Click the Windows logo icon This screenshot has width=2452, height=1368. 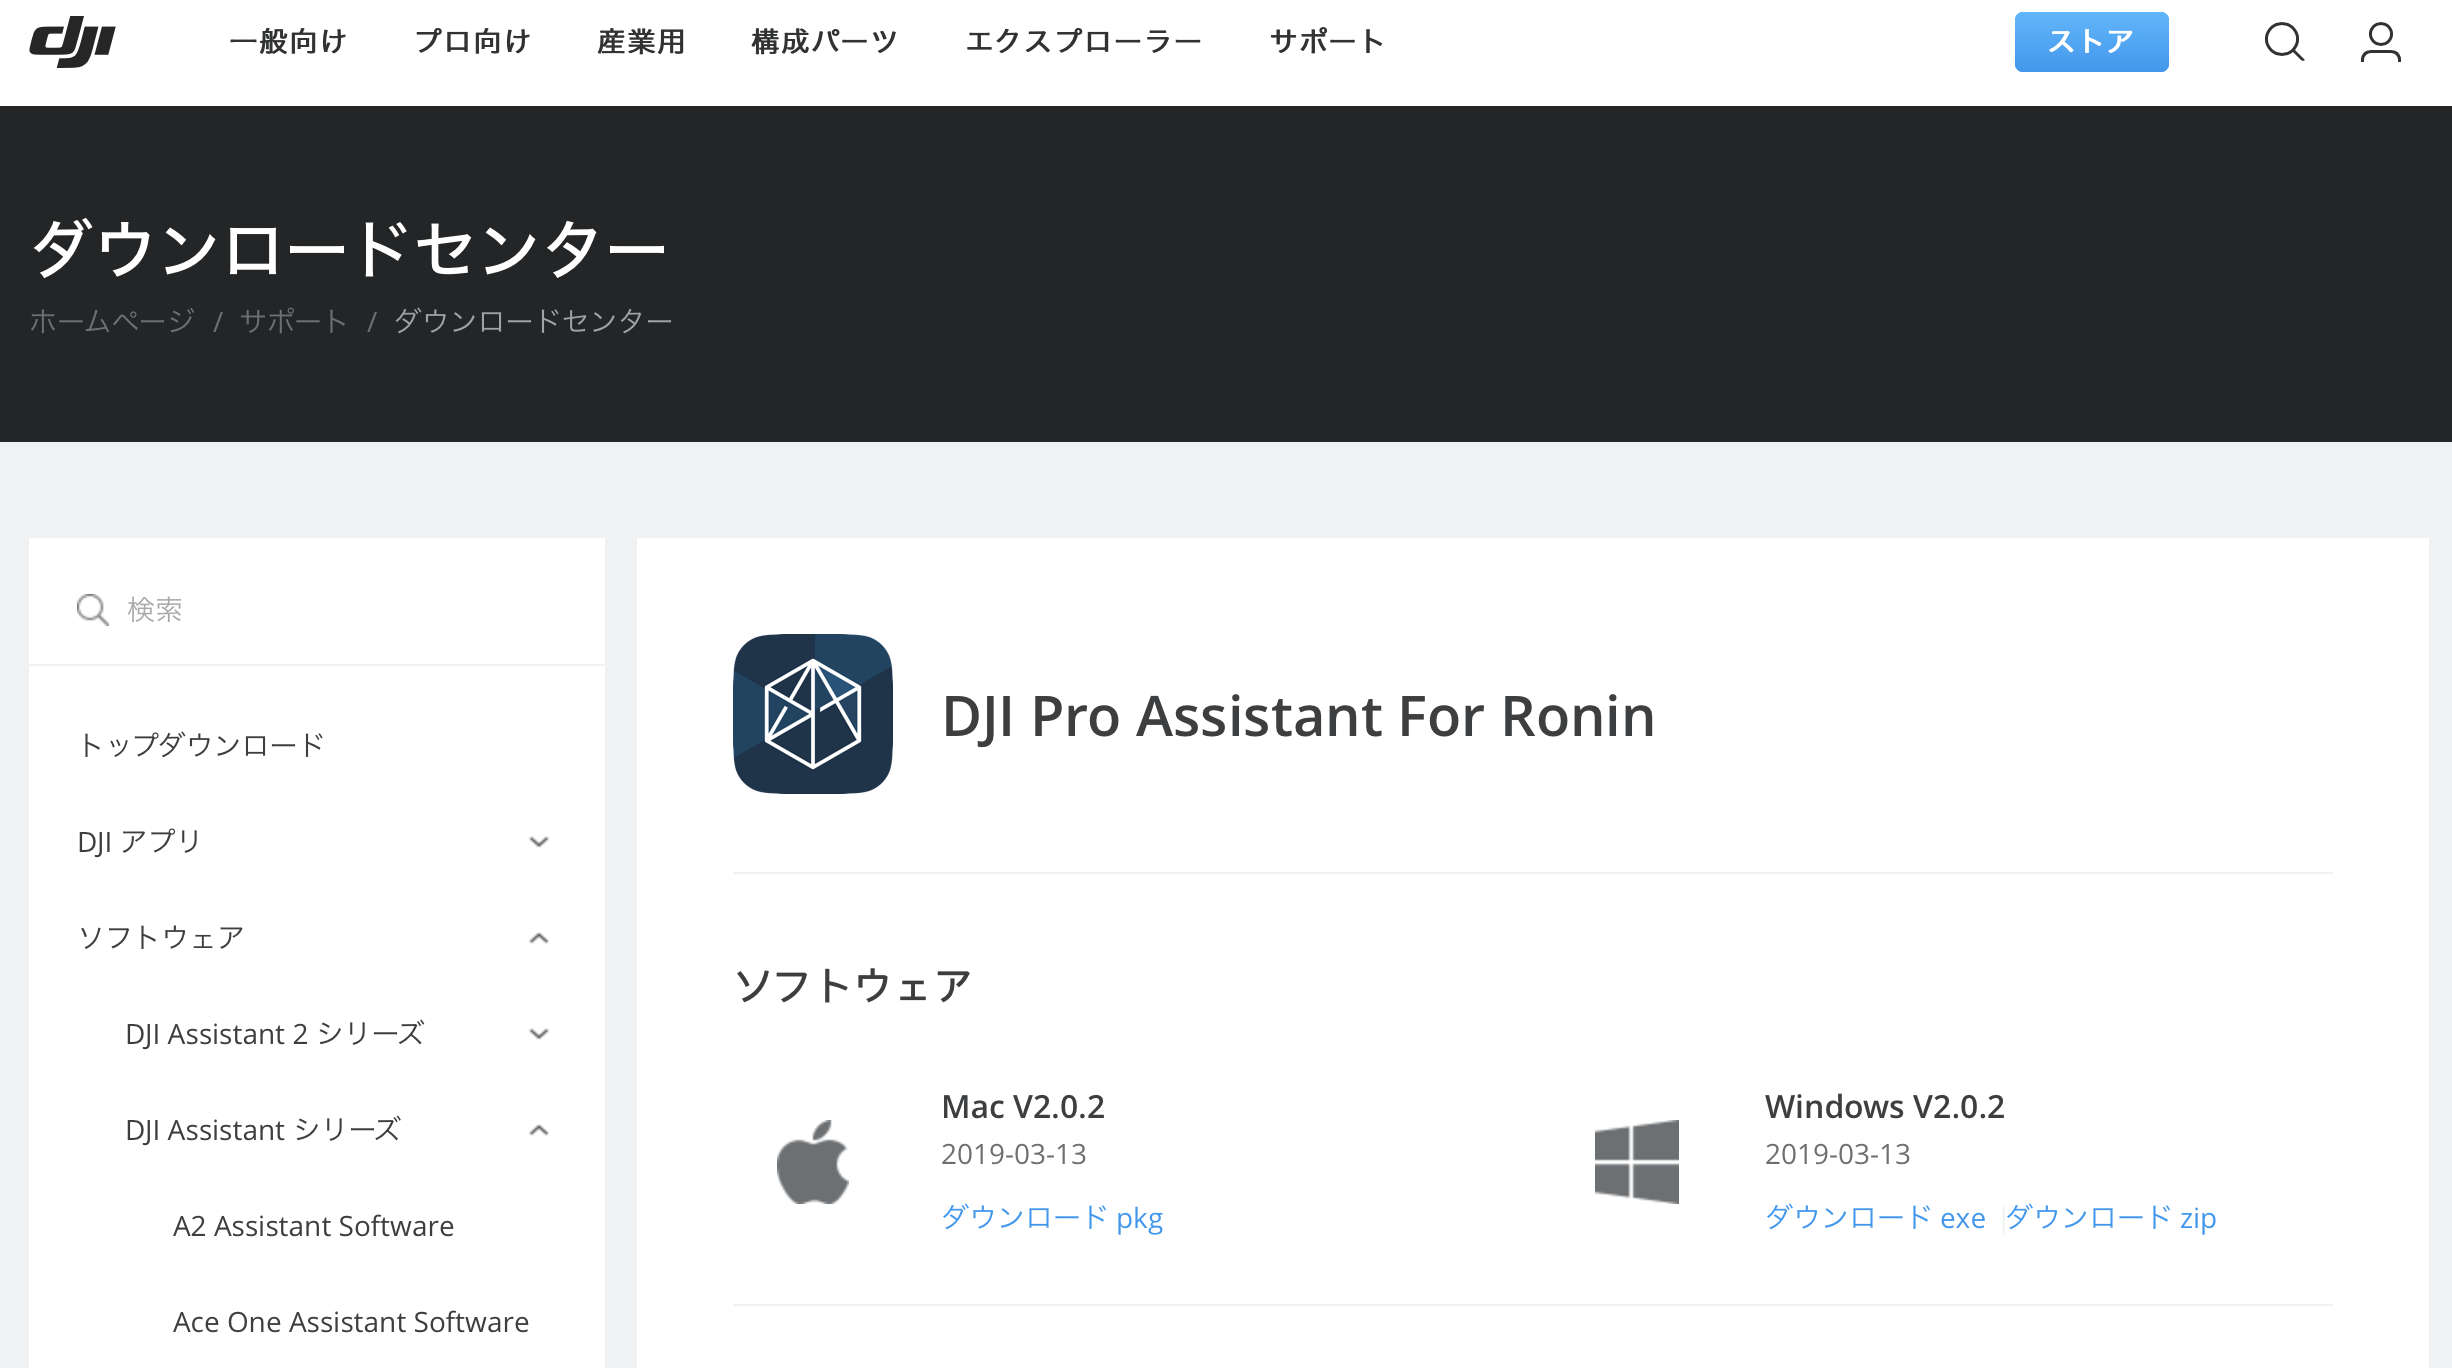1636,1162
